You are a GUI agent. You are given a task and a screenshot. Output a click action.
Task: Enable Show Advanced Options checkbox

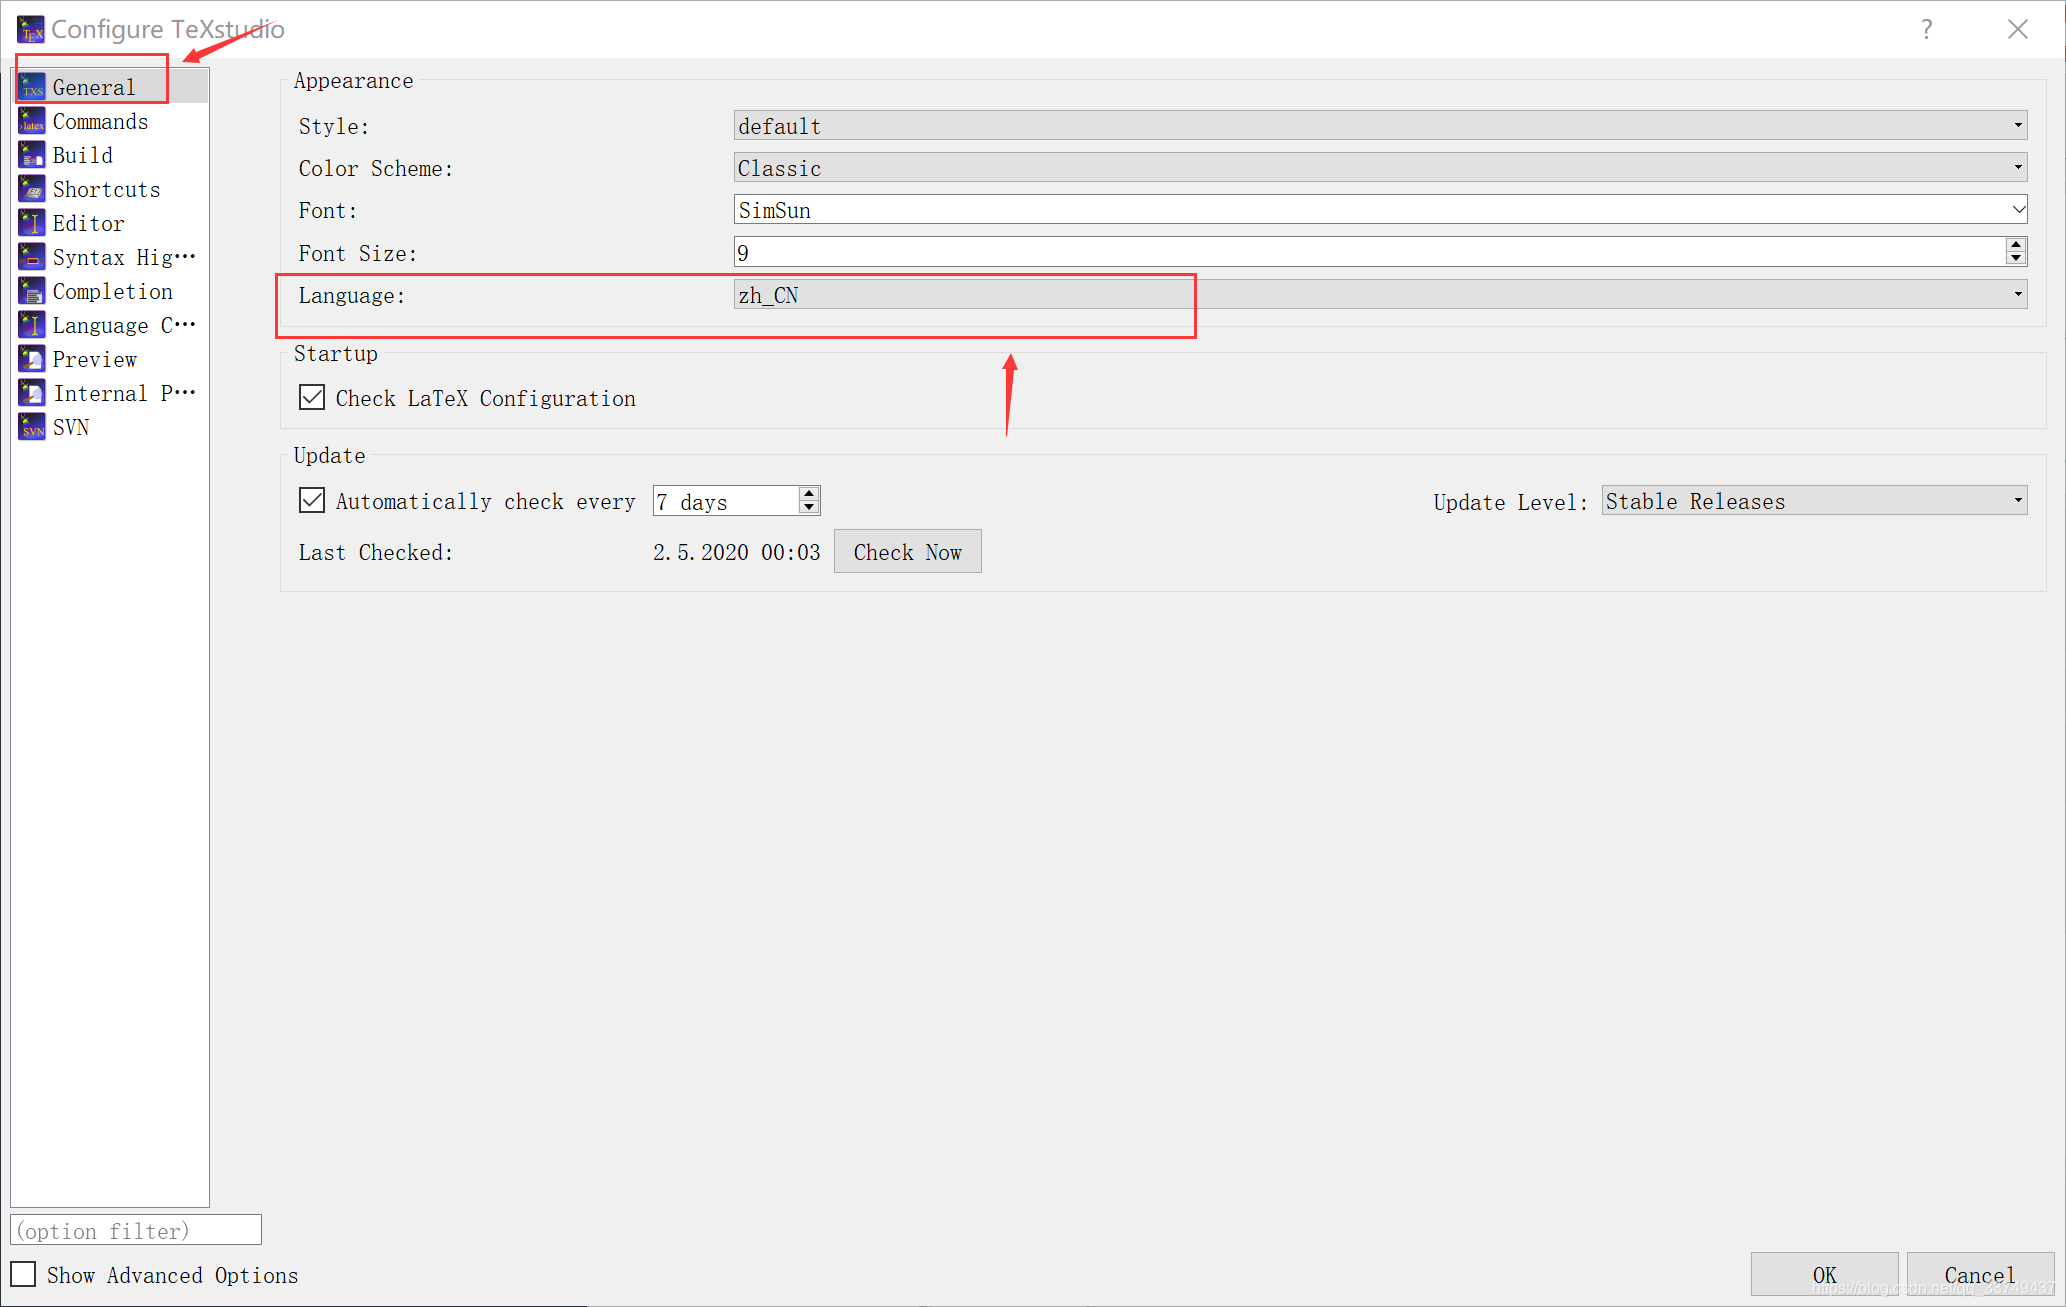[23, 1274]
